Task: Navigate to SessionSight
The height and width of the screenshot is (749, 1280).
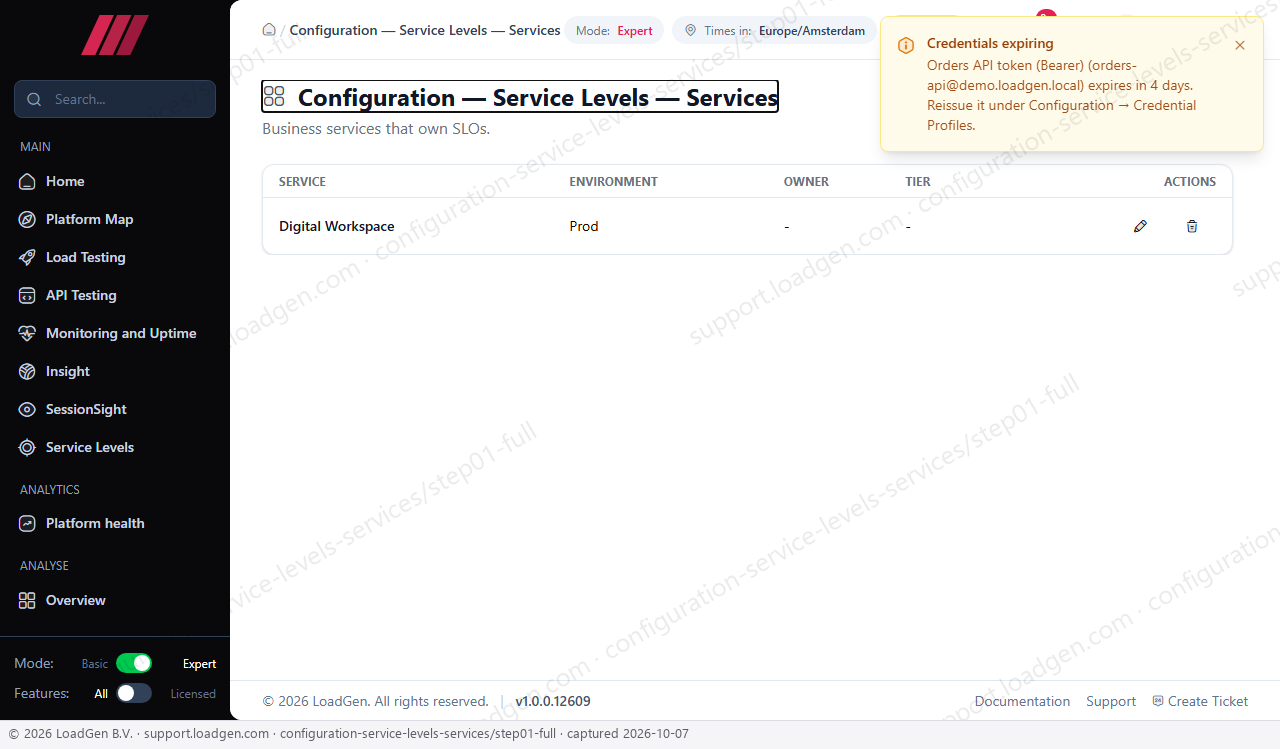Action: 86,409
